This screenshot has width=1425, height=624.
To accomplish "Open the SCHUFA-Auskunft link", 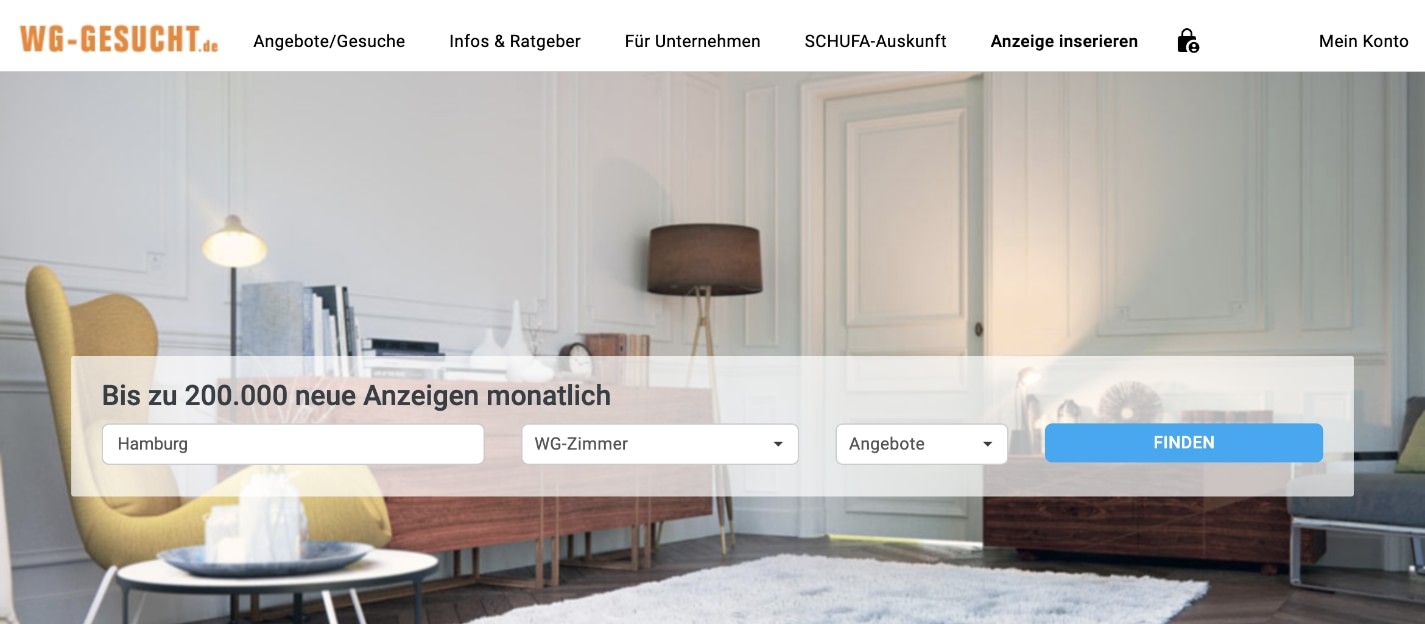I will tap(875, 41).
